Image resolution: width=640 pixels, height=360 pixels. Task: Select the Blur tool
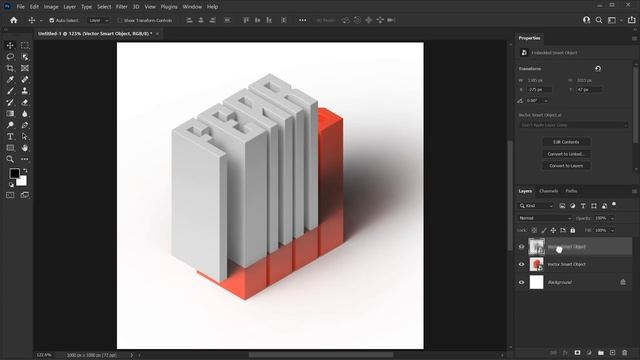point(25,114)
